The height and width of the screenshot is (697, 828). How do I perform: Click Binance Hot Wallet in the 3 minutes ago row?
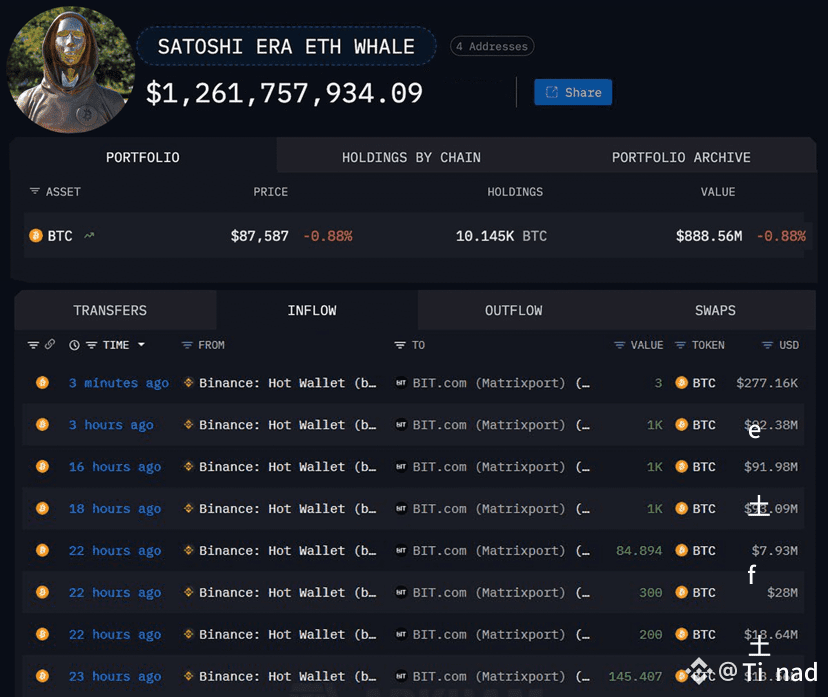(x=287, y=383)
